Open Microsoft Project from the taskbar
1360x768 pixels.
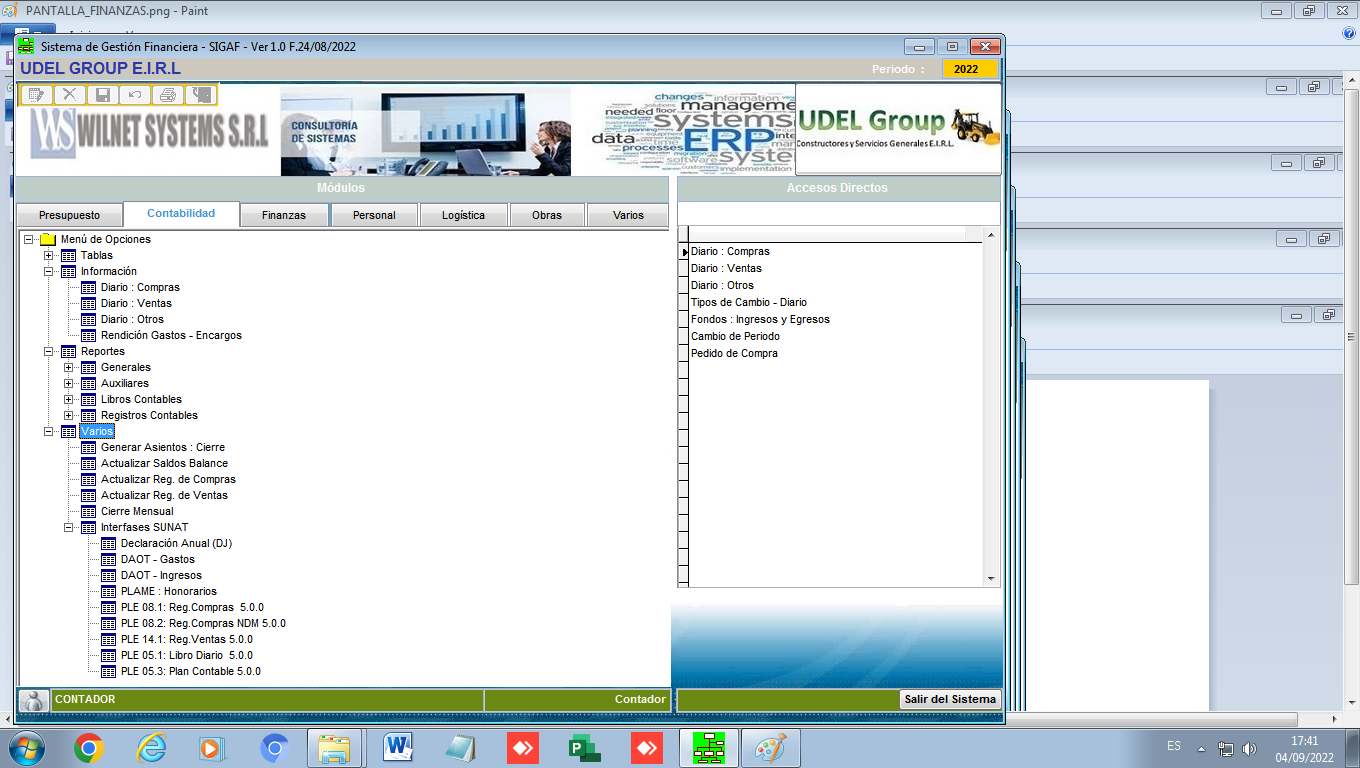(584, 747)
